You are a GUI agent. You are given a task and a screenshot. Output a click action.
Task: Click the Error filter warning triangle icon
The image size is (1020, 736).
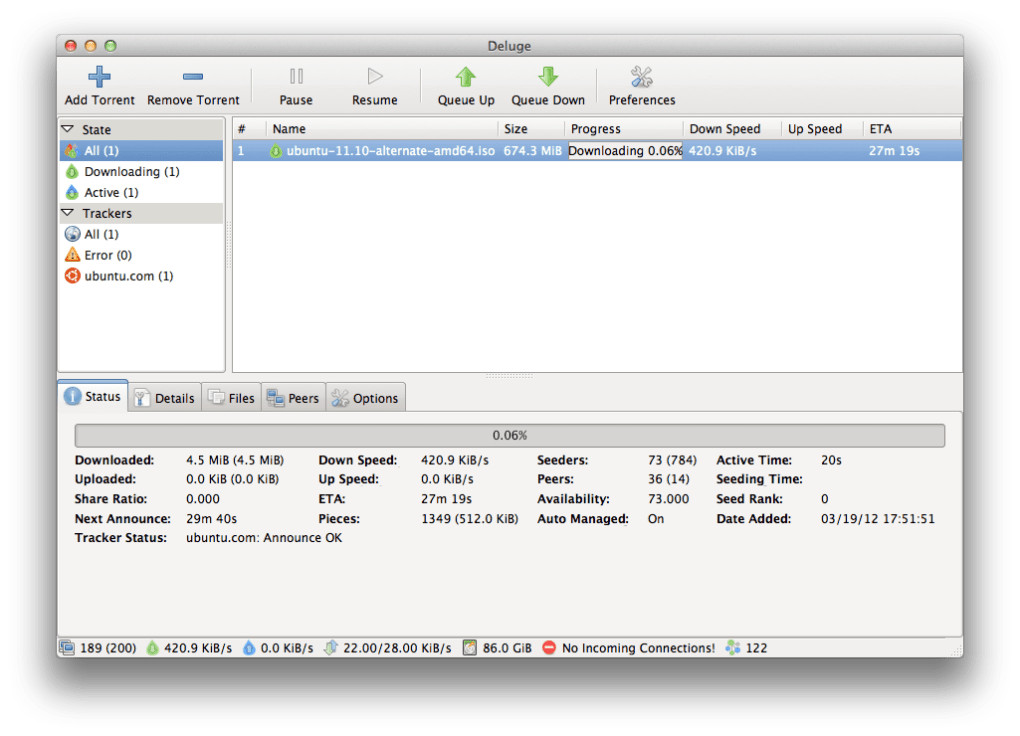72,254
